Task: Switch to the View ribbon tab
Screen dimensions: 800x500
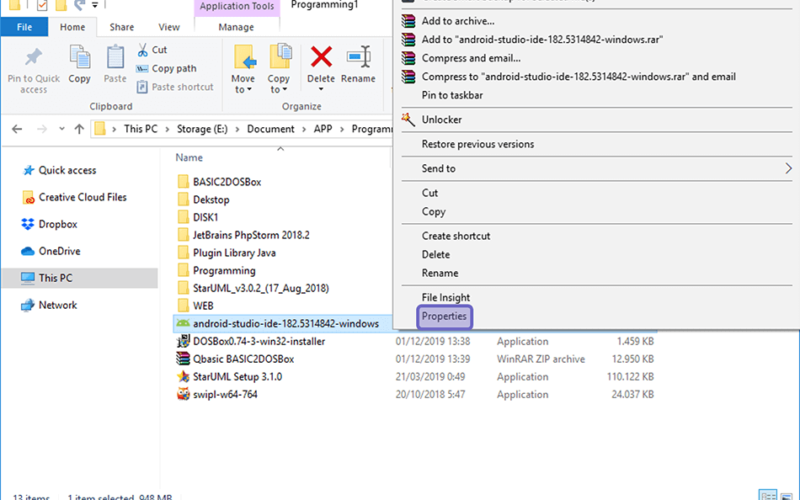Action: (x=169, y=27)
